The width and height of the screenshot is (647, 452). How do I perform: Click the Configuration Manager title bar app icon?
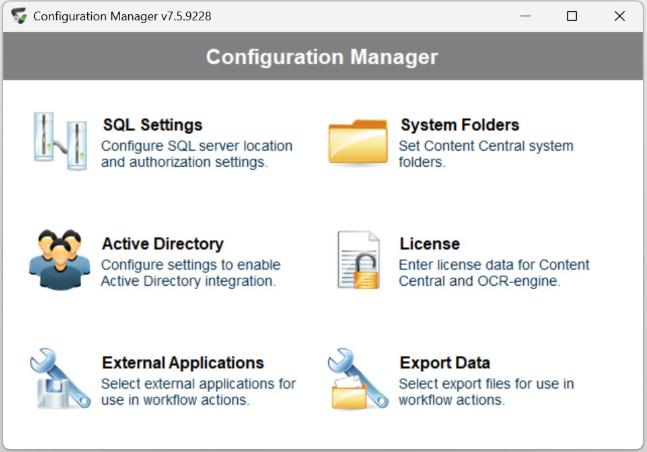coord(19,16)
